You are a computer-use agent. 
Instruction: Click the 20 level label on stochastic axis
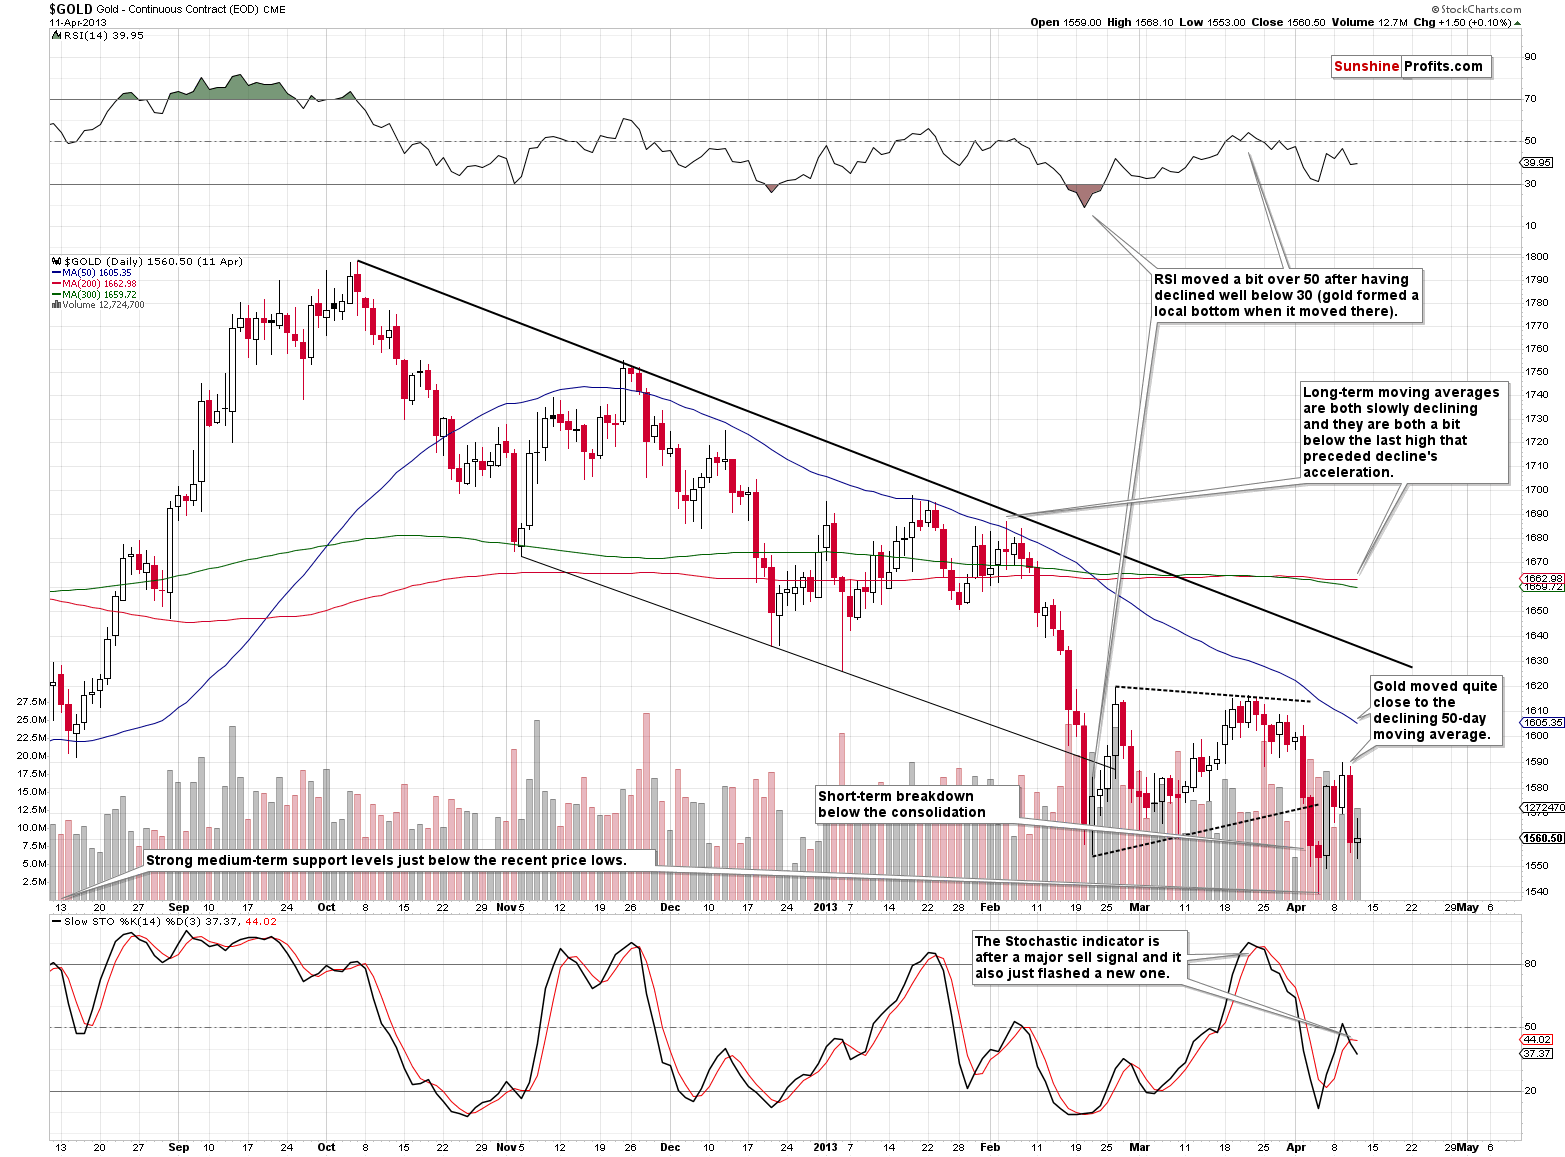point(1530,1090)
